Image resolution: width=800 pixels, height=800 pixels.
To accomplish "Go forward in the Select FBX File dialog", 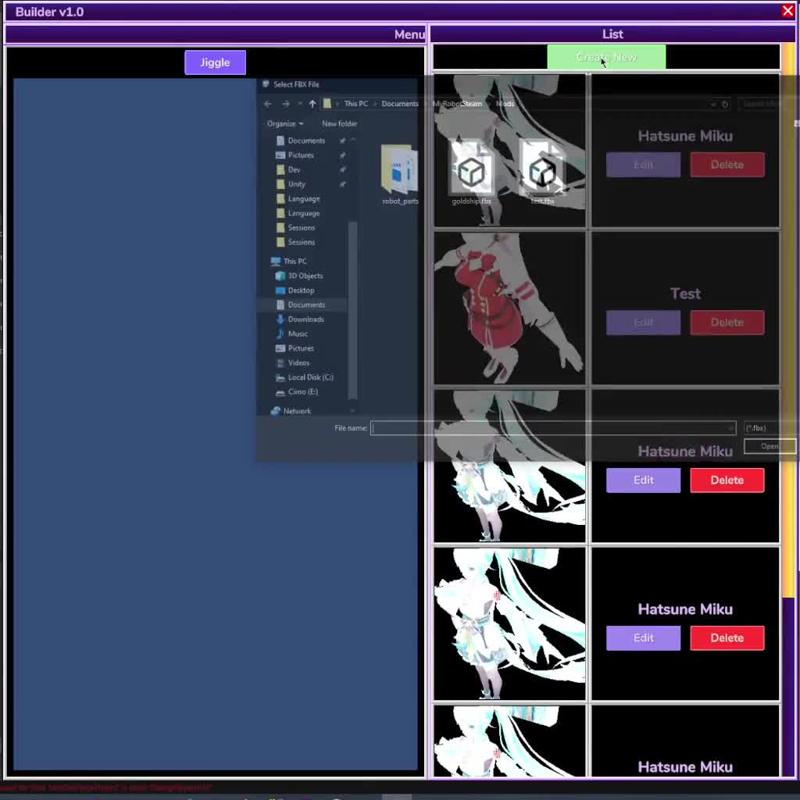I will click(286, 104).
